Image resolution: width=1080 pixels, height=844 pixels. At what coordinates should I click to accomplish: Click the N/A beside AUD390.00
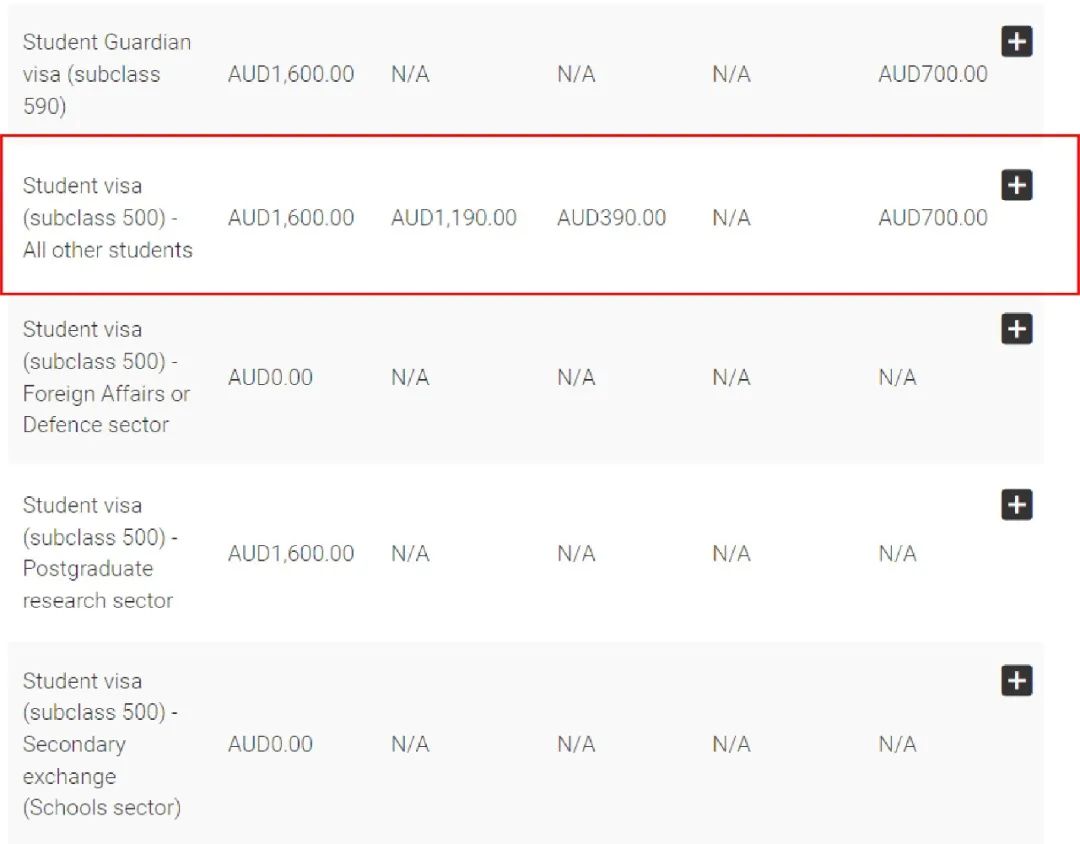coord(731,218)
